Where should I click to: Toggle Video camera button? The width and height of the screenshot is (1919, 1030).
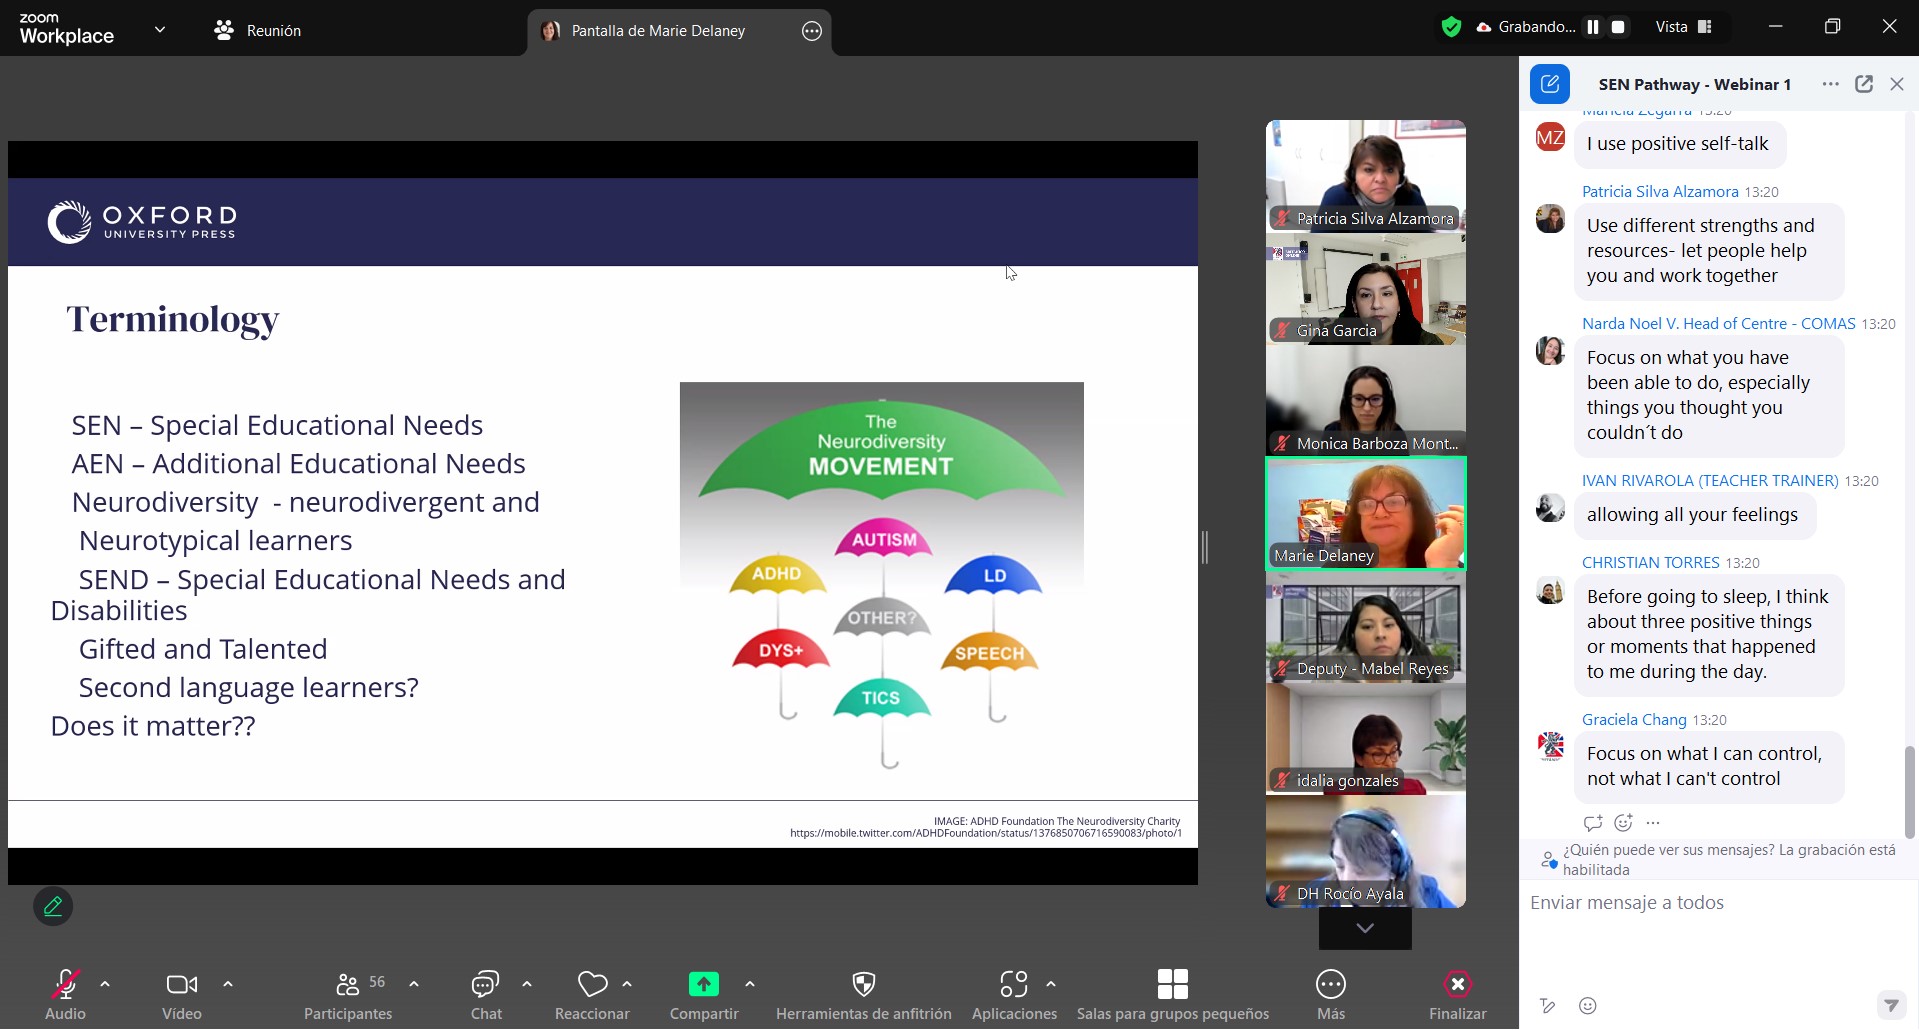(182, 994)
